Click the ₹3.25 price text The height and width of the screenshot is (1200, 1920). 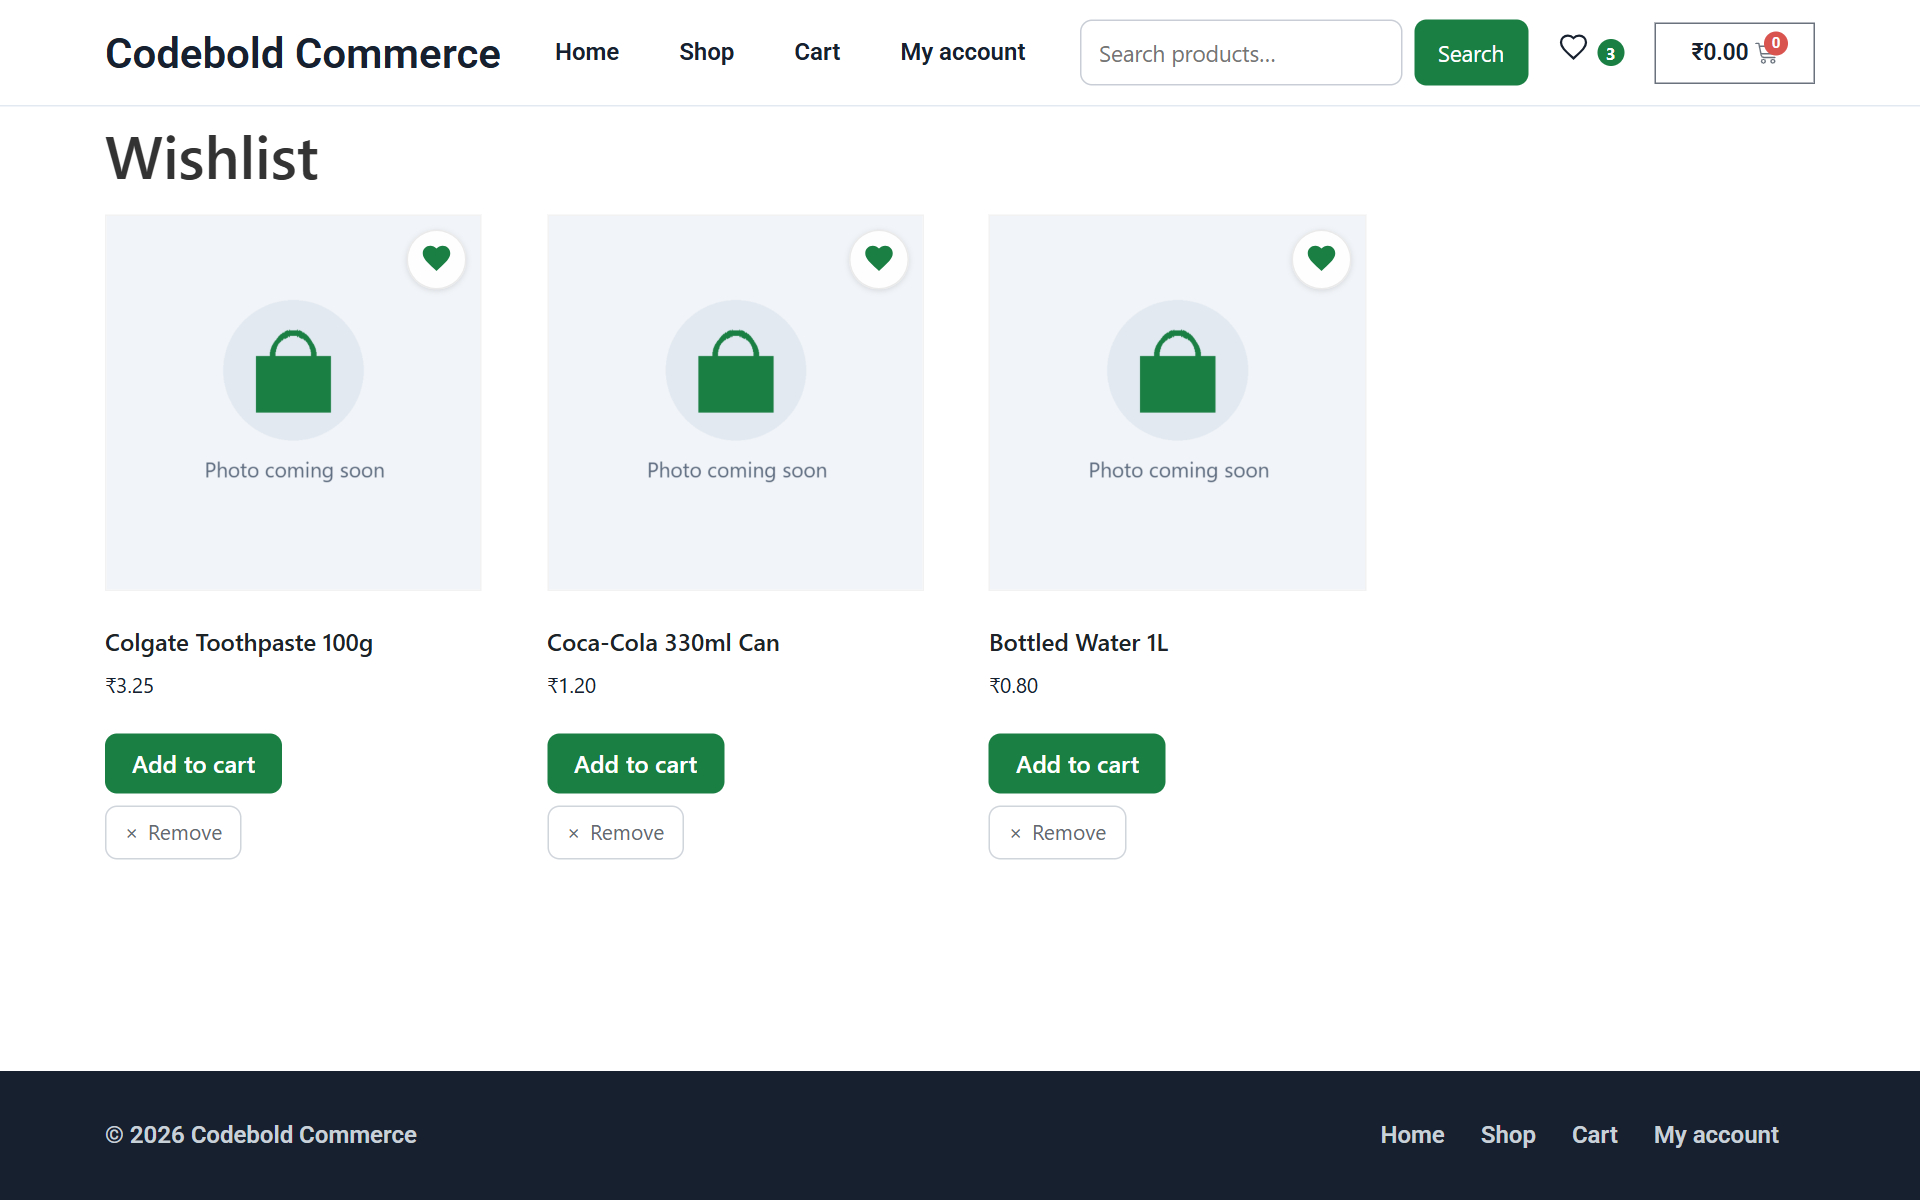(x=130, y=686)
